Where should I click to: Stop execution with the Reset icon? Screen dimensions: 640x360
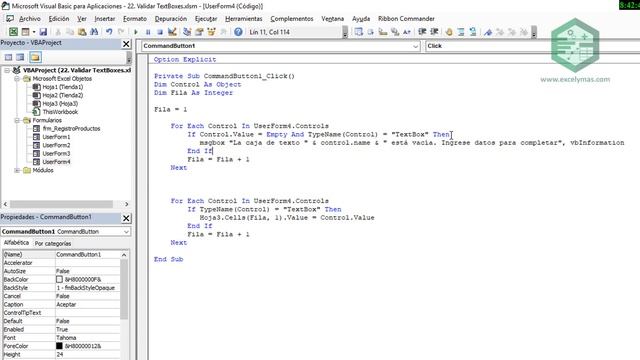[x=160, y=32]
